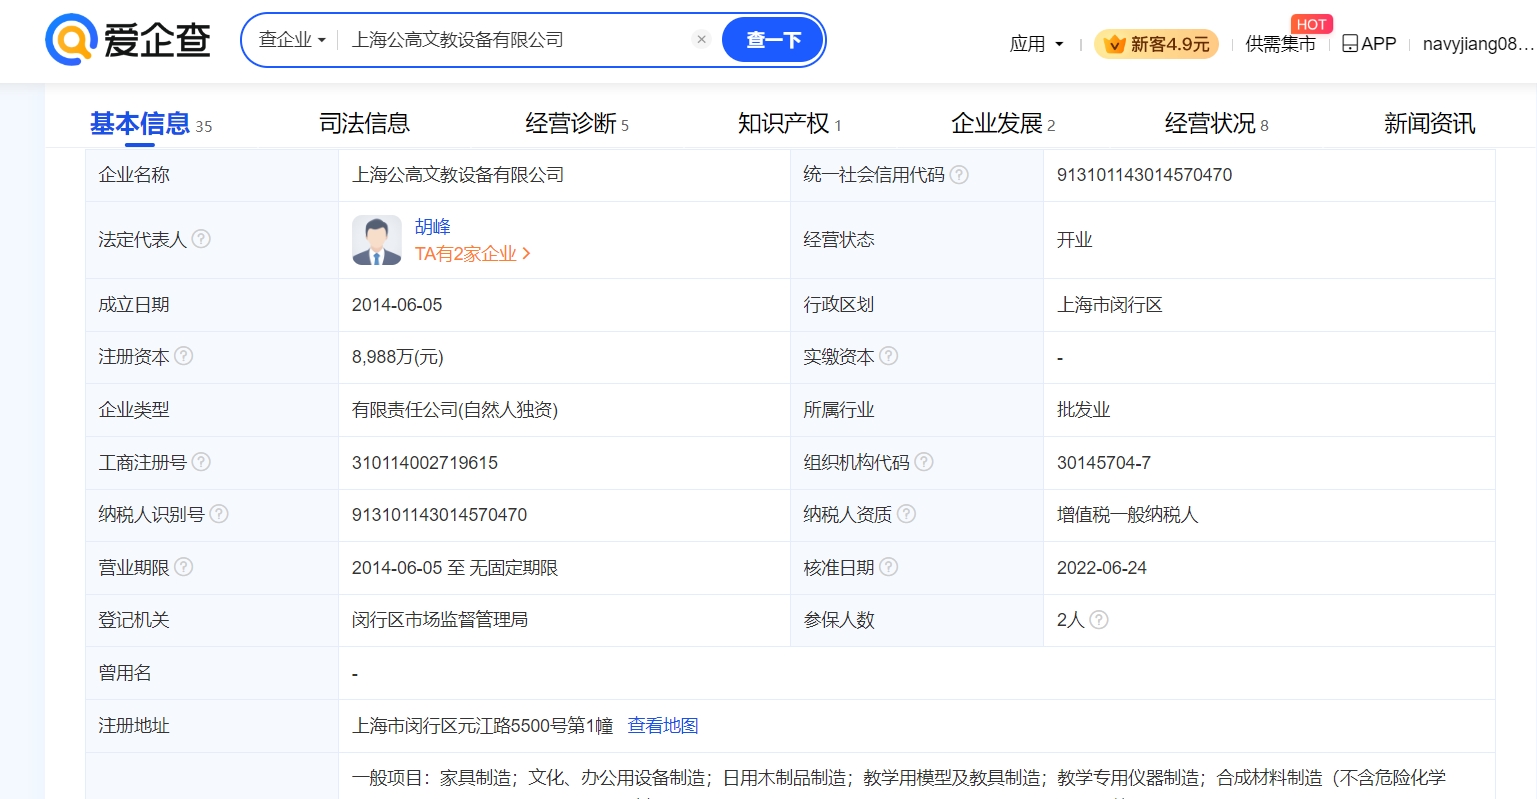Click the 查一下 search button
Image resolution: width=1537 pixels, height=799 pixels.
click(773, 40)
